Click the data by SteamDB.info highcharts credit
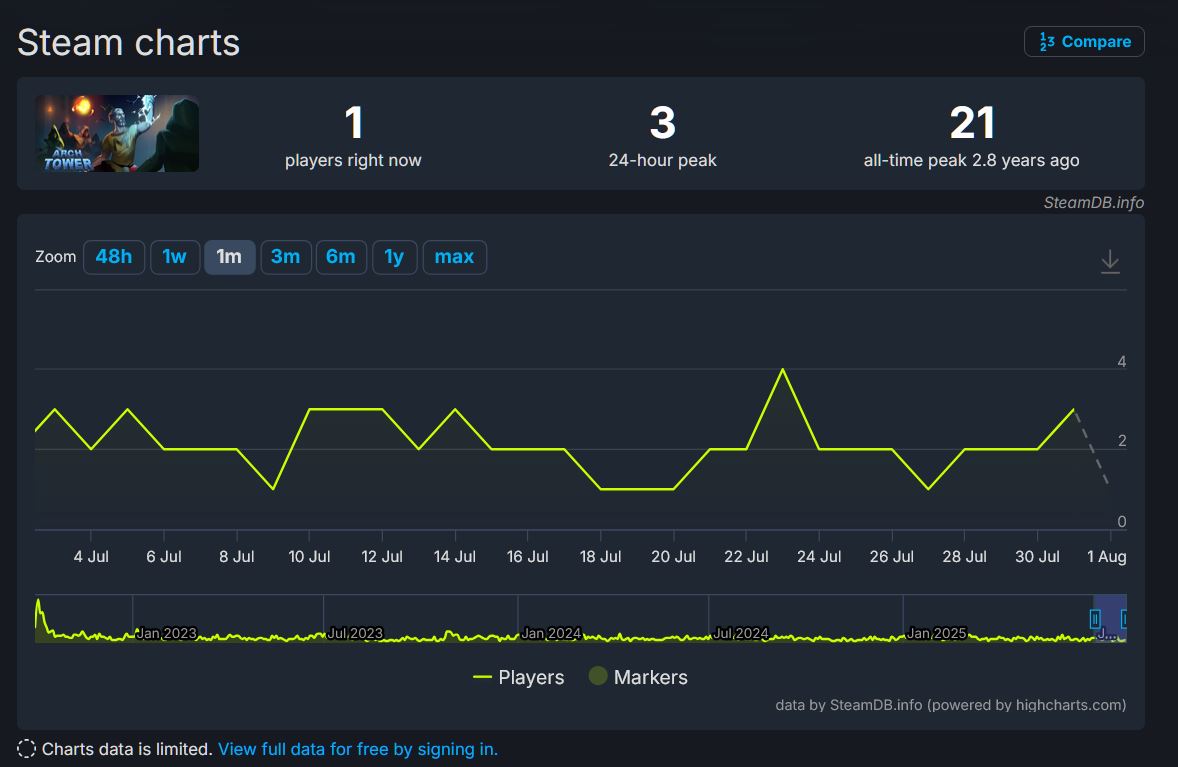Viewport: 1178px width, 767px height. pyautogui.click(x=950, y=705)
